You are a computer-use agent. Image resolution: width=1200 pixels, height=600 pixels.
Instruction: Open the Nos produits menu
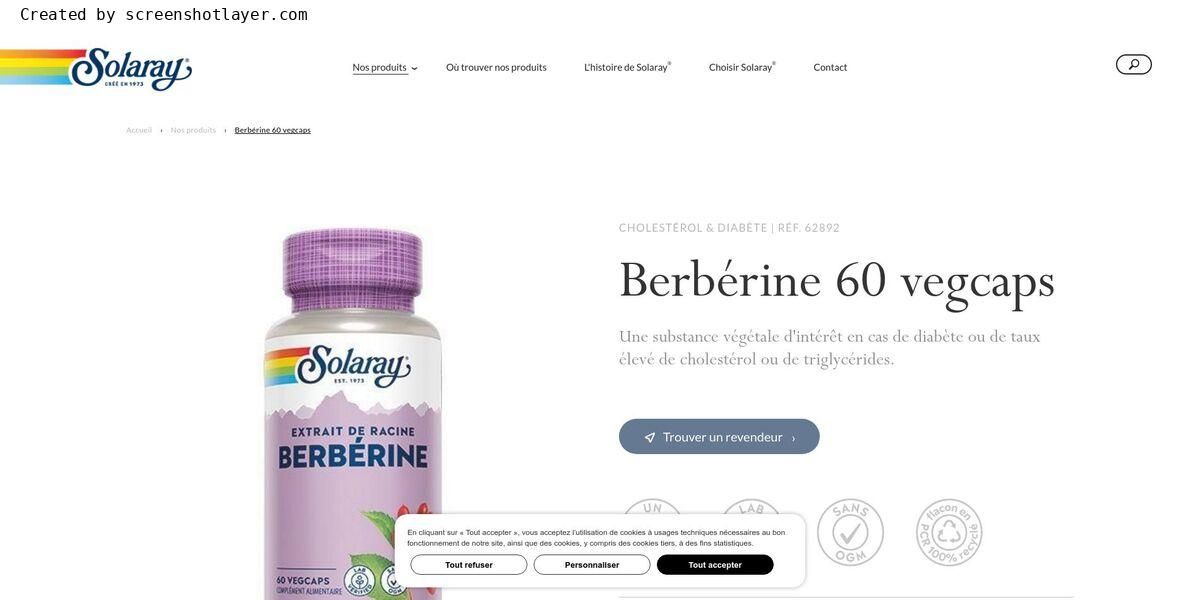tap(379, 67)
